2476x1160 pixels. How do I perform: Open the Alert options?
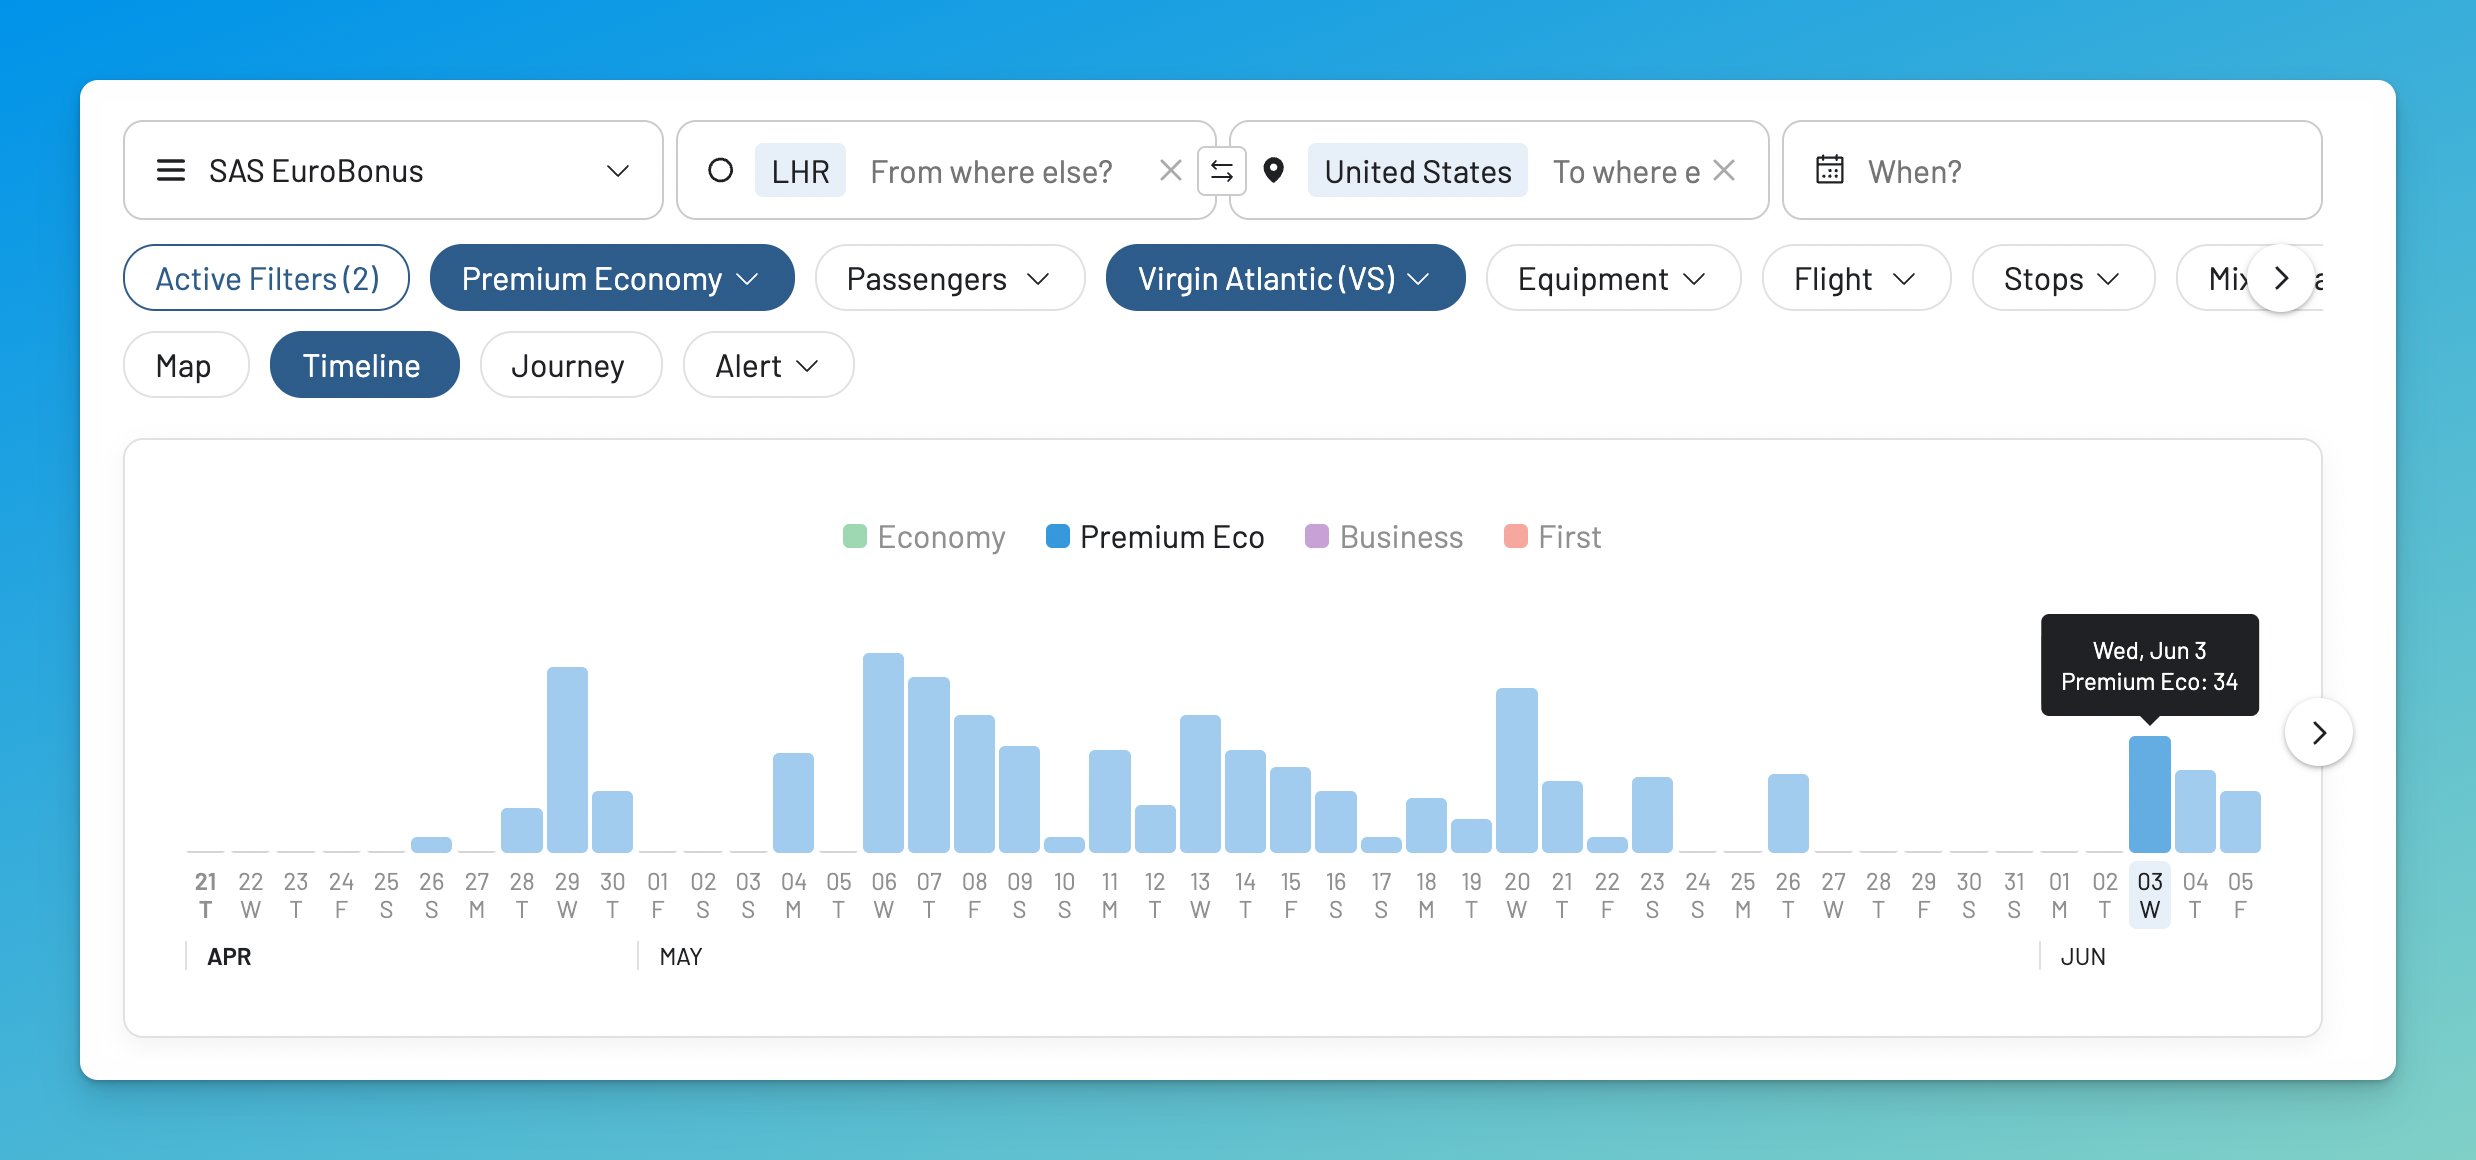(767, 365)
